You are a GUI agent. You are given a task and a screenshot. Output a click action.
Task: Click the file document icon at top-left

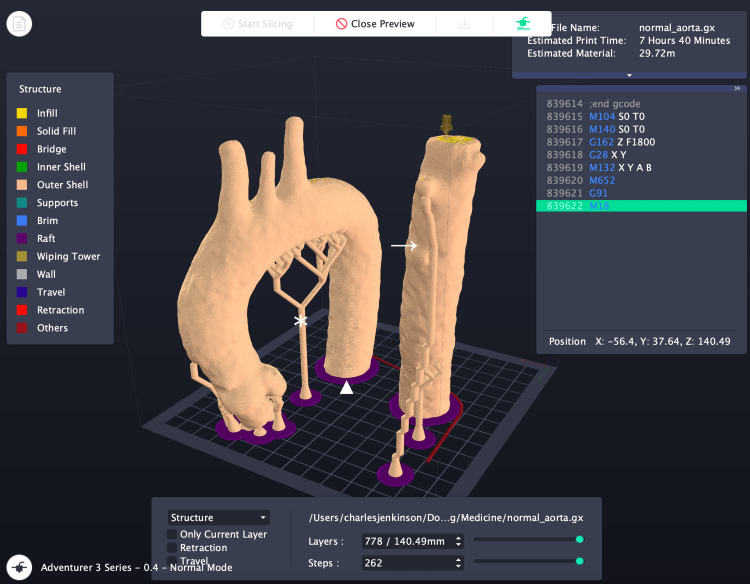point(19,23)
